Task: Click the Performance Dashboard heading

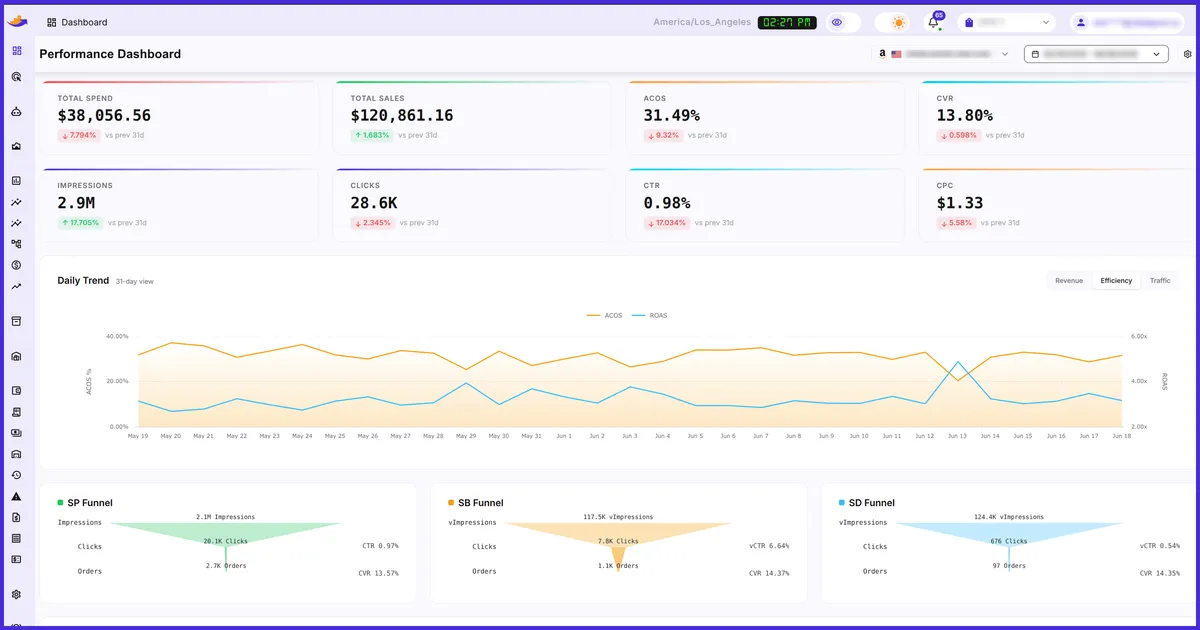Action: click(110, 54)
